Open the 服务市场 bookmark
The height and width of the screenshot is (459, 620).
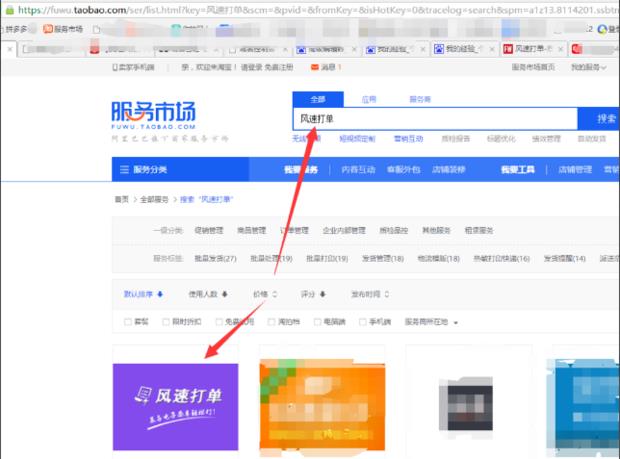(x=63, y=29)
